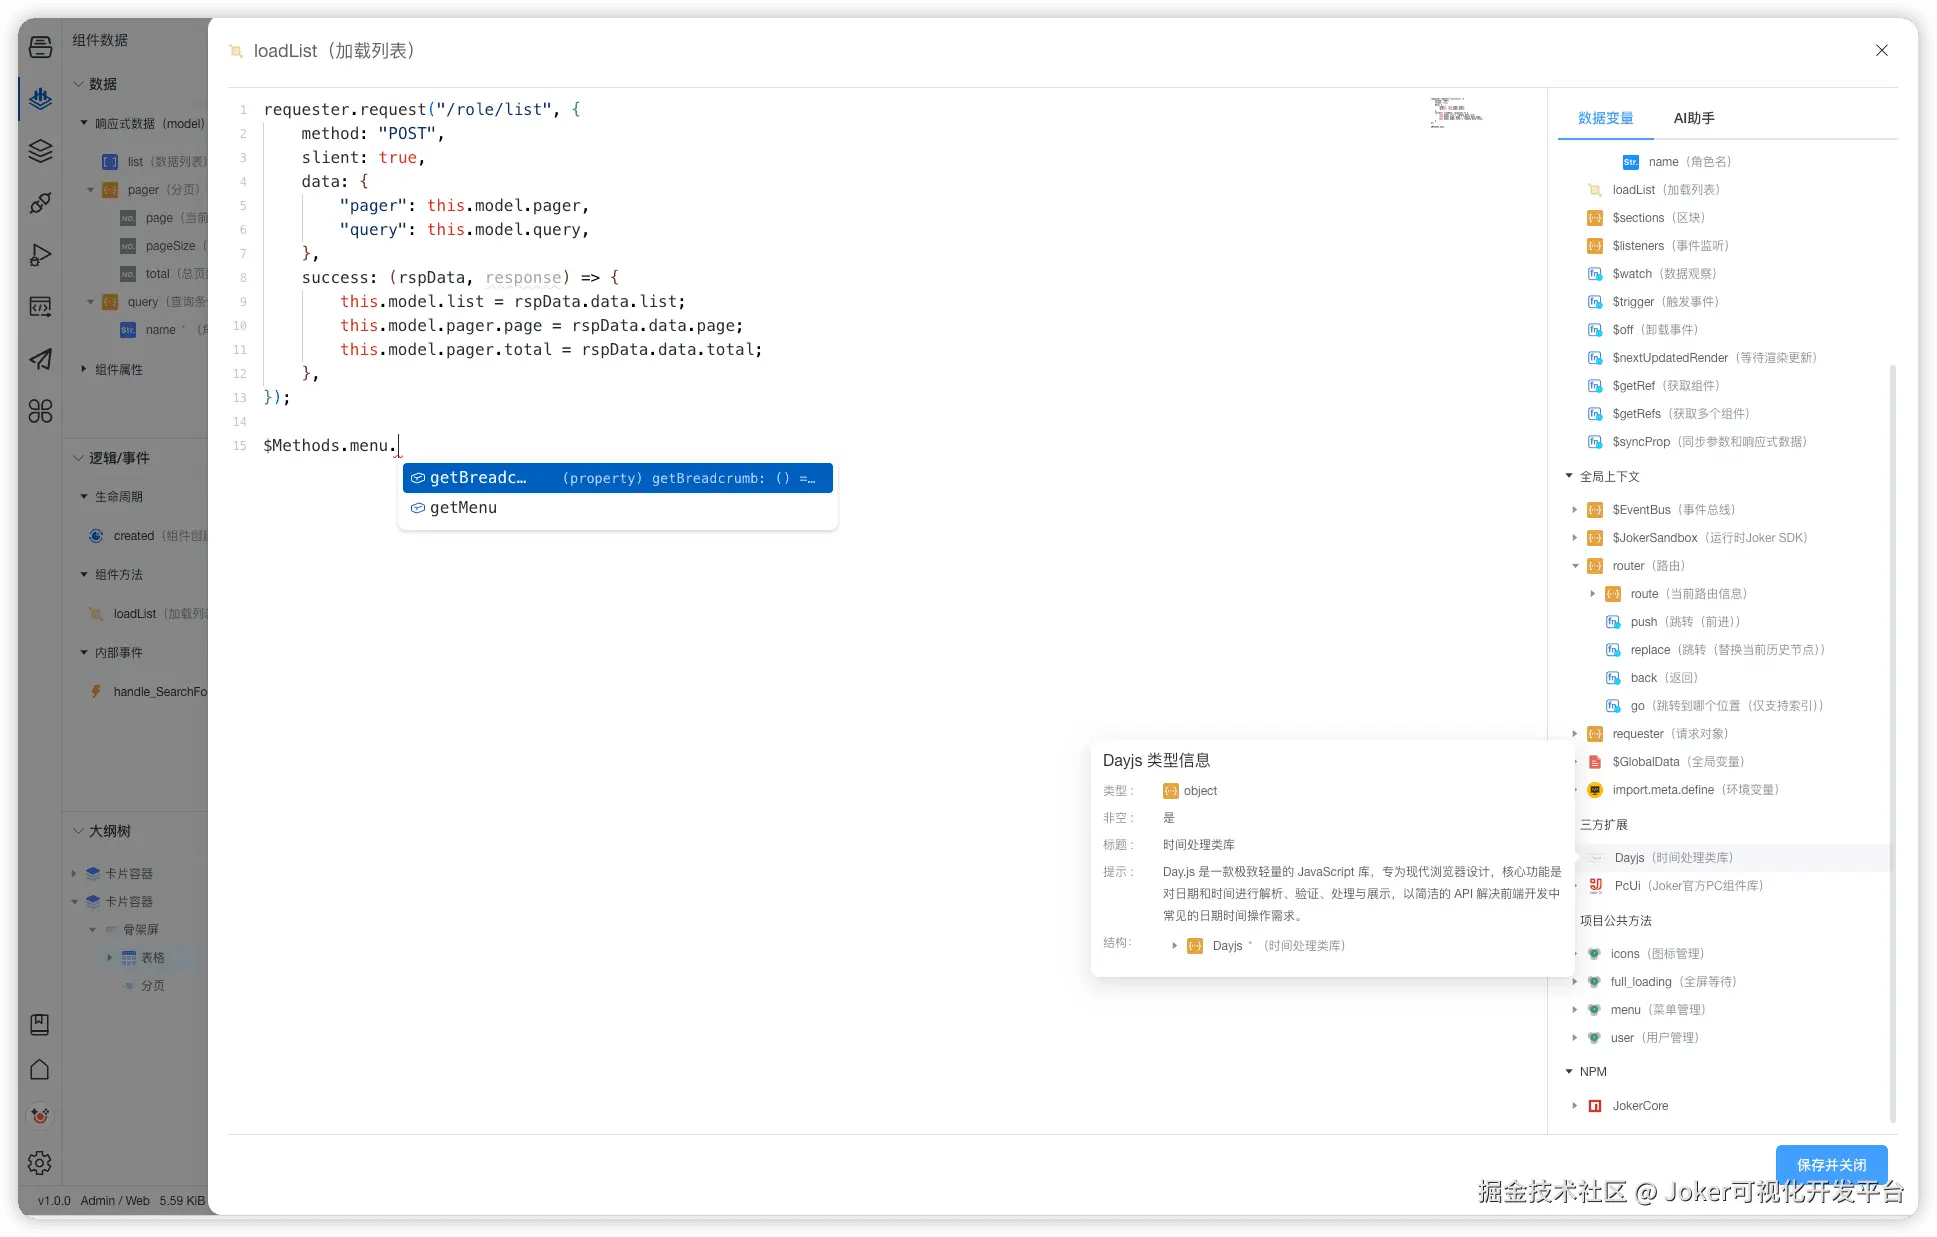
Task: Click the settings gear icon in sidebar
Action: pos(40,1163)
